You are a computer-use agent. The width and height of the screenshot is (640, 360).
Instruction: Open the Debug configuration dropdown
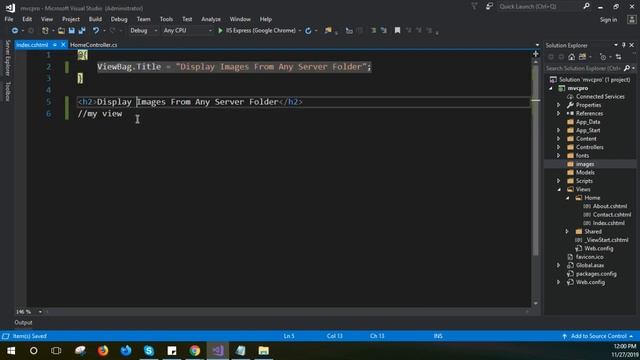tap(144, 31)
